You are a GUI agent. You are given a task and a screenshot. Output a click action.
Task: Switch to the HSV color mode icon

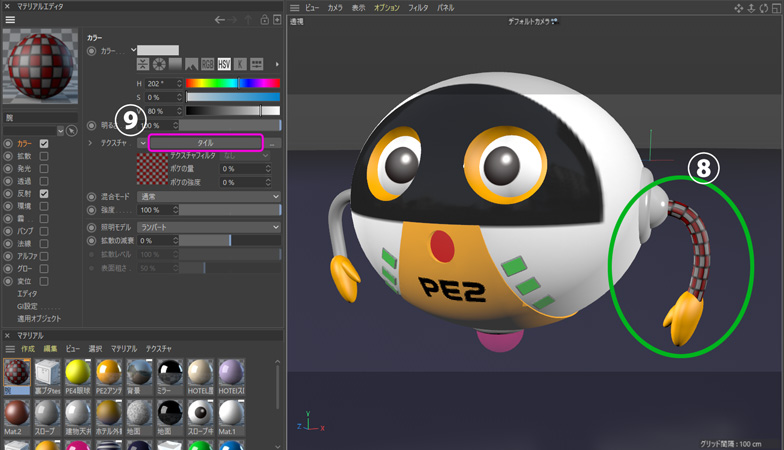224,64
